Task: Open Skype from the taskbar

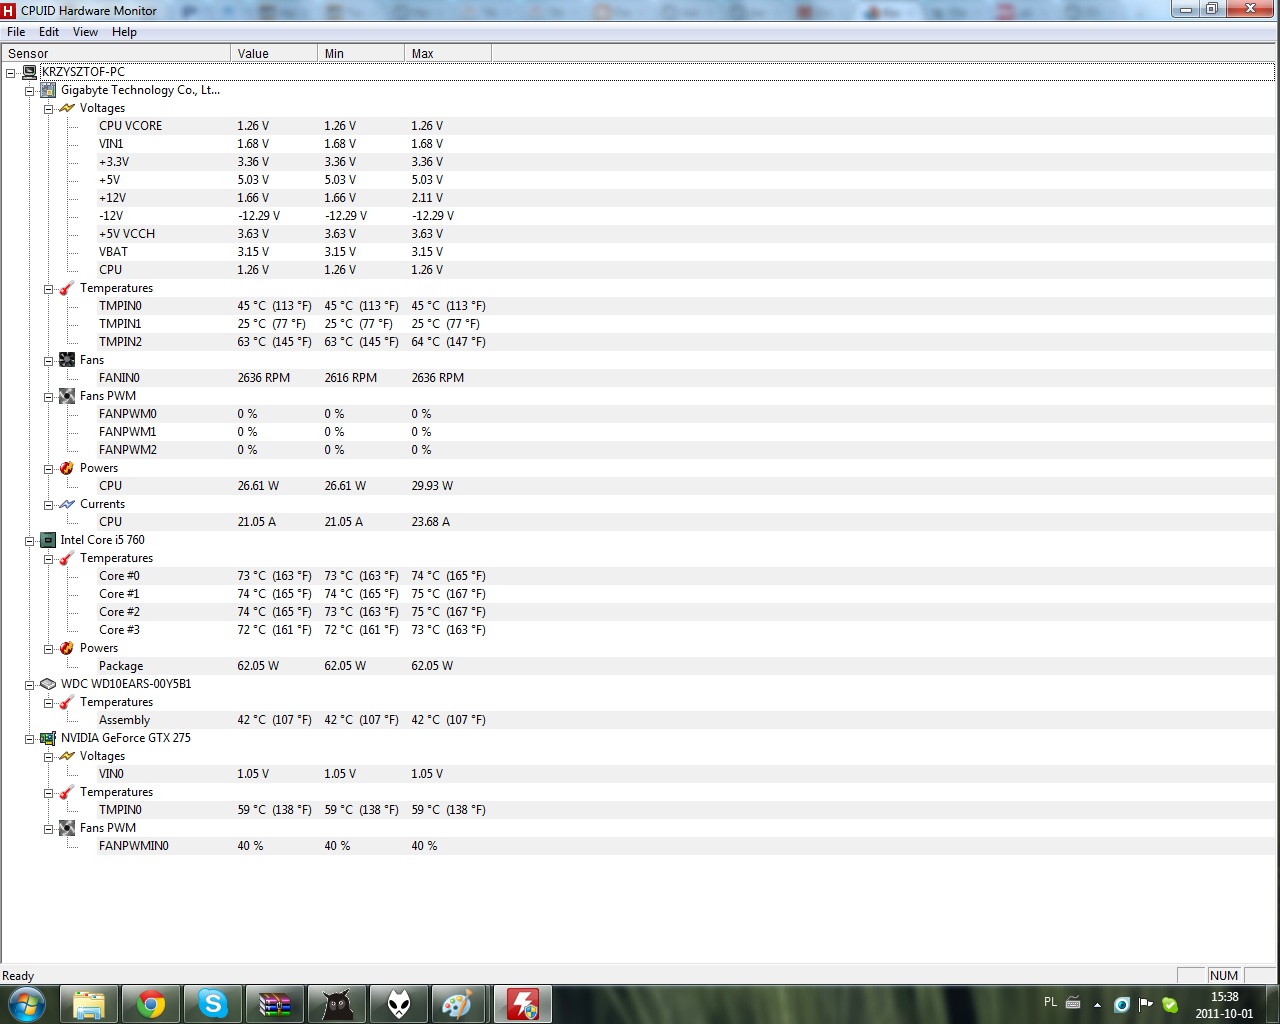Action: click(x=213, y=1004)
